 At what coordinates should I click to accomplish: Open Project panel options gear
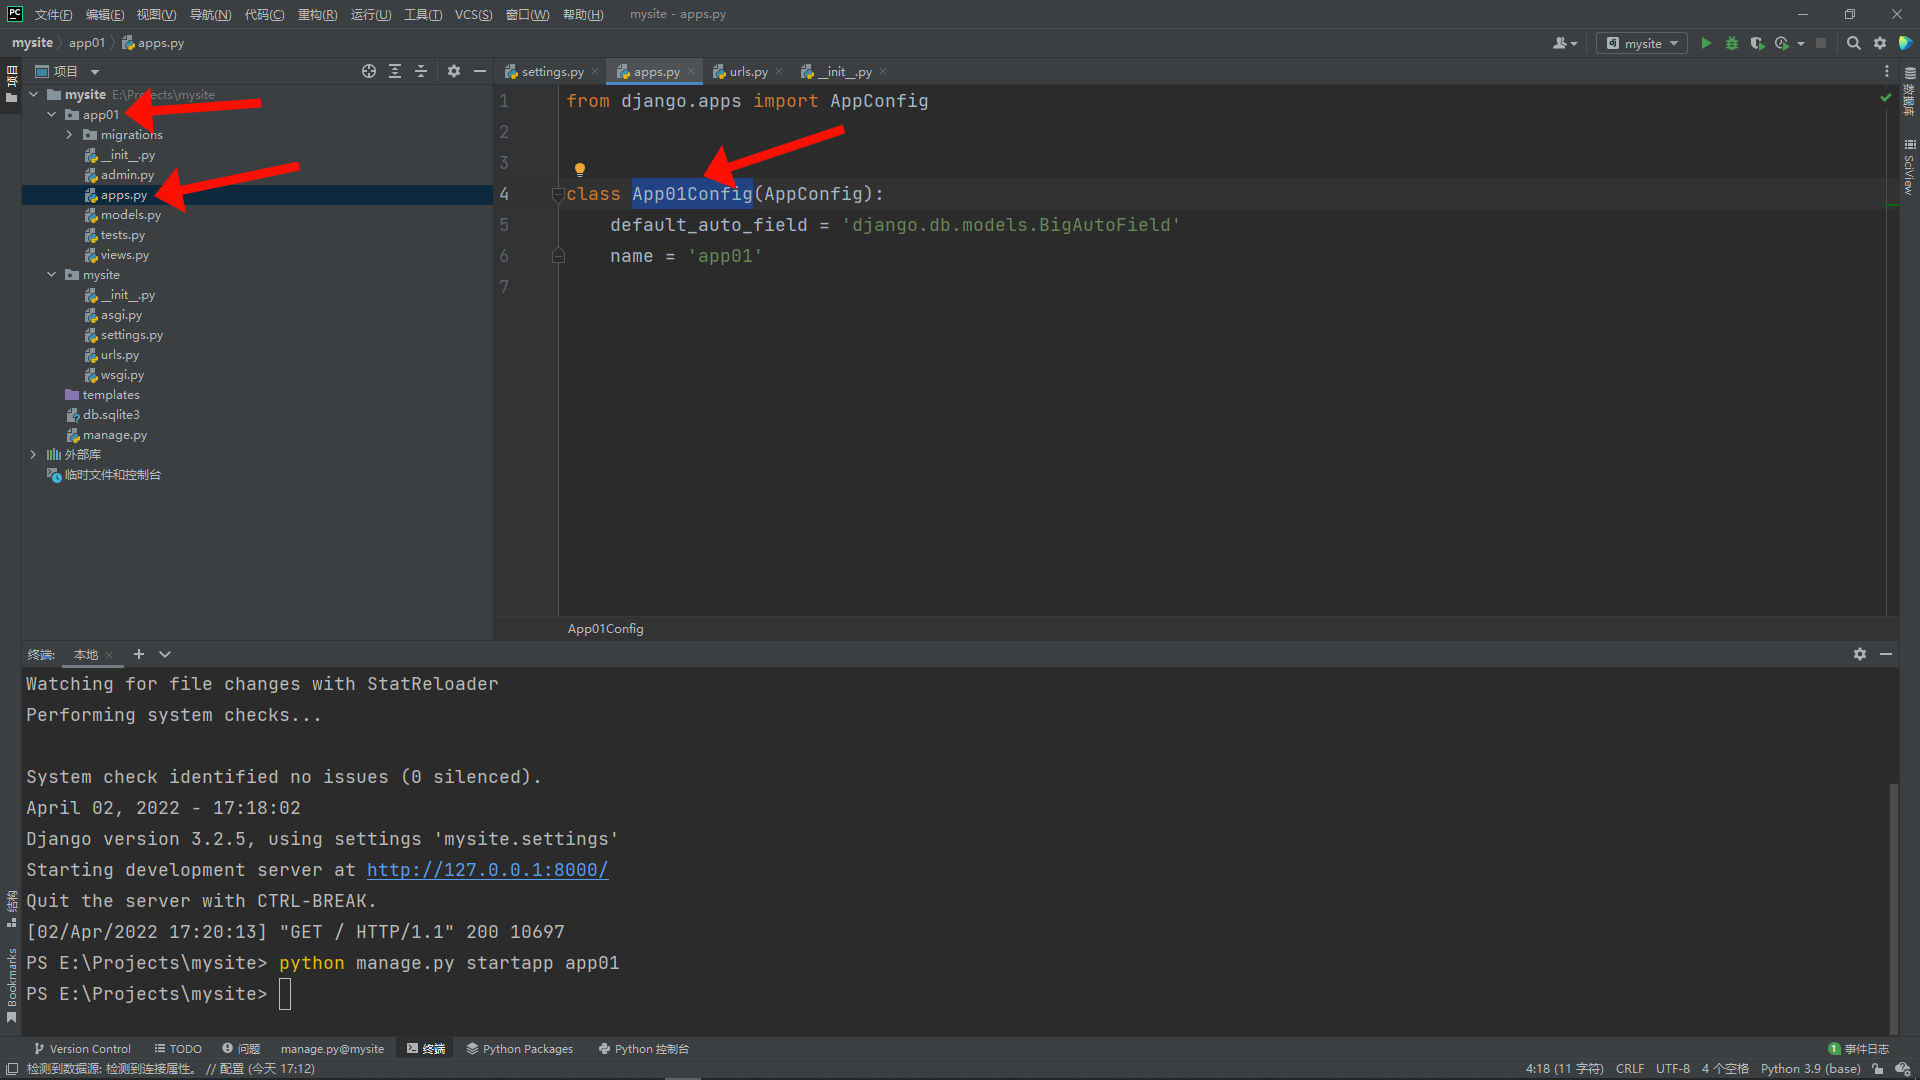(454, 71)
